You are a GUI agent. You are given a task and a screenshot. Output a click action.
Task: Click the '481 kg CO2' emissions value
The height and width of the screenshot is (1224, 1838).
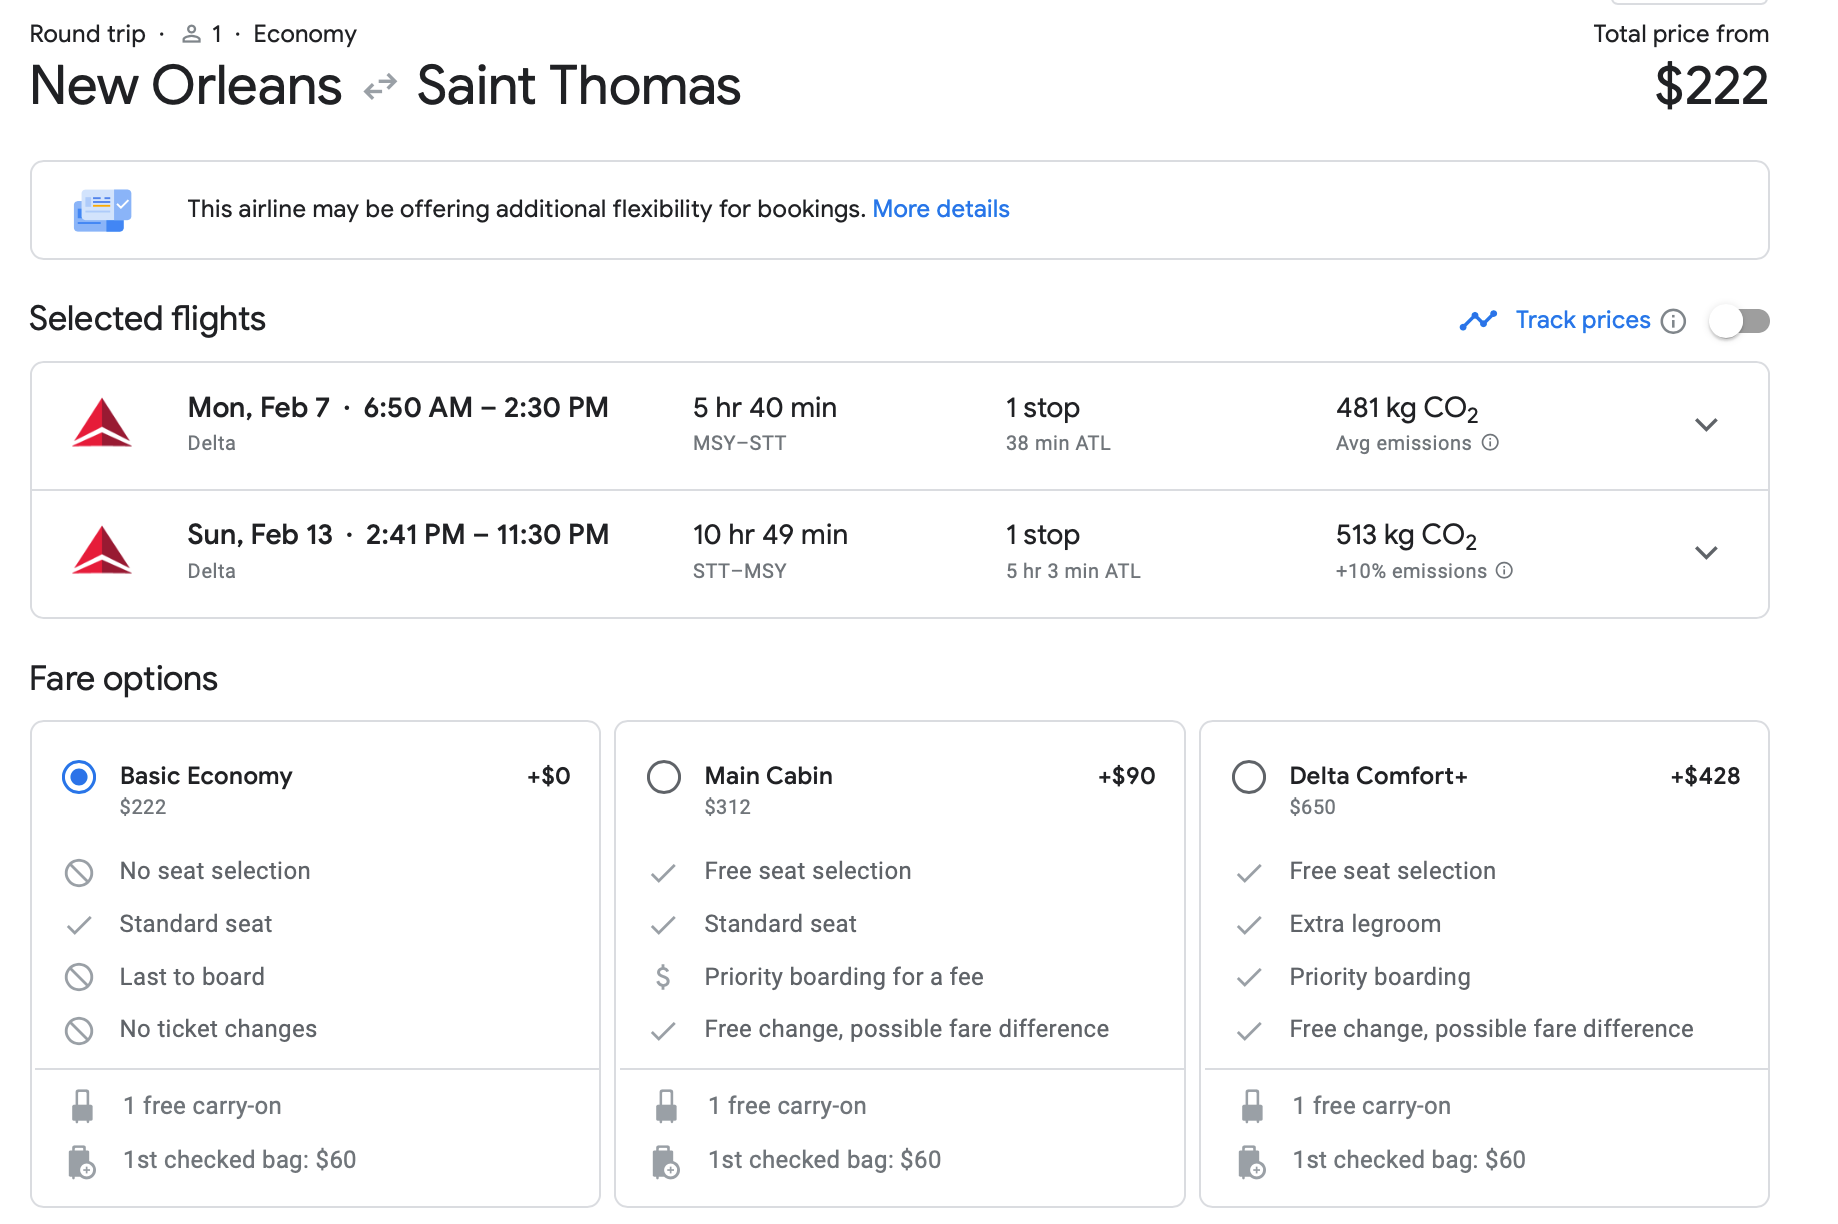pos(1407,409)
